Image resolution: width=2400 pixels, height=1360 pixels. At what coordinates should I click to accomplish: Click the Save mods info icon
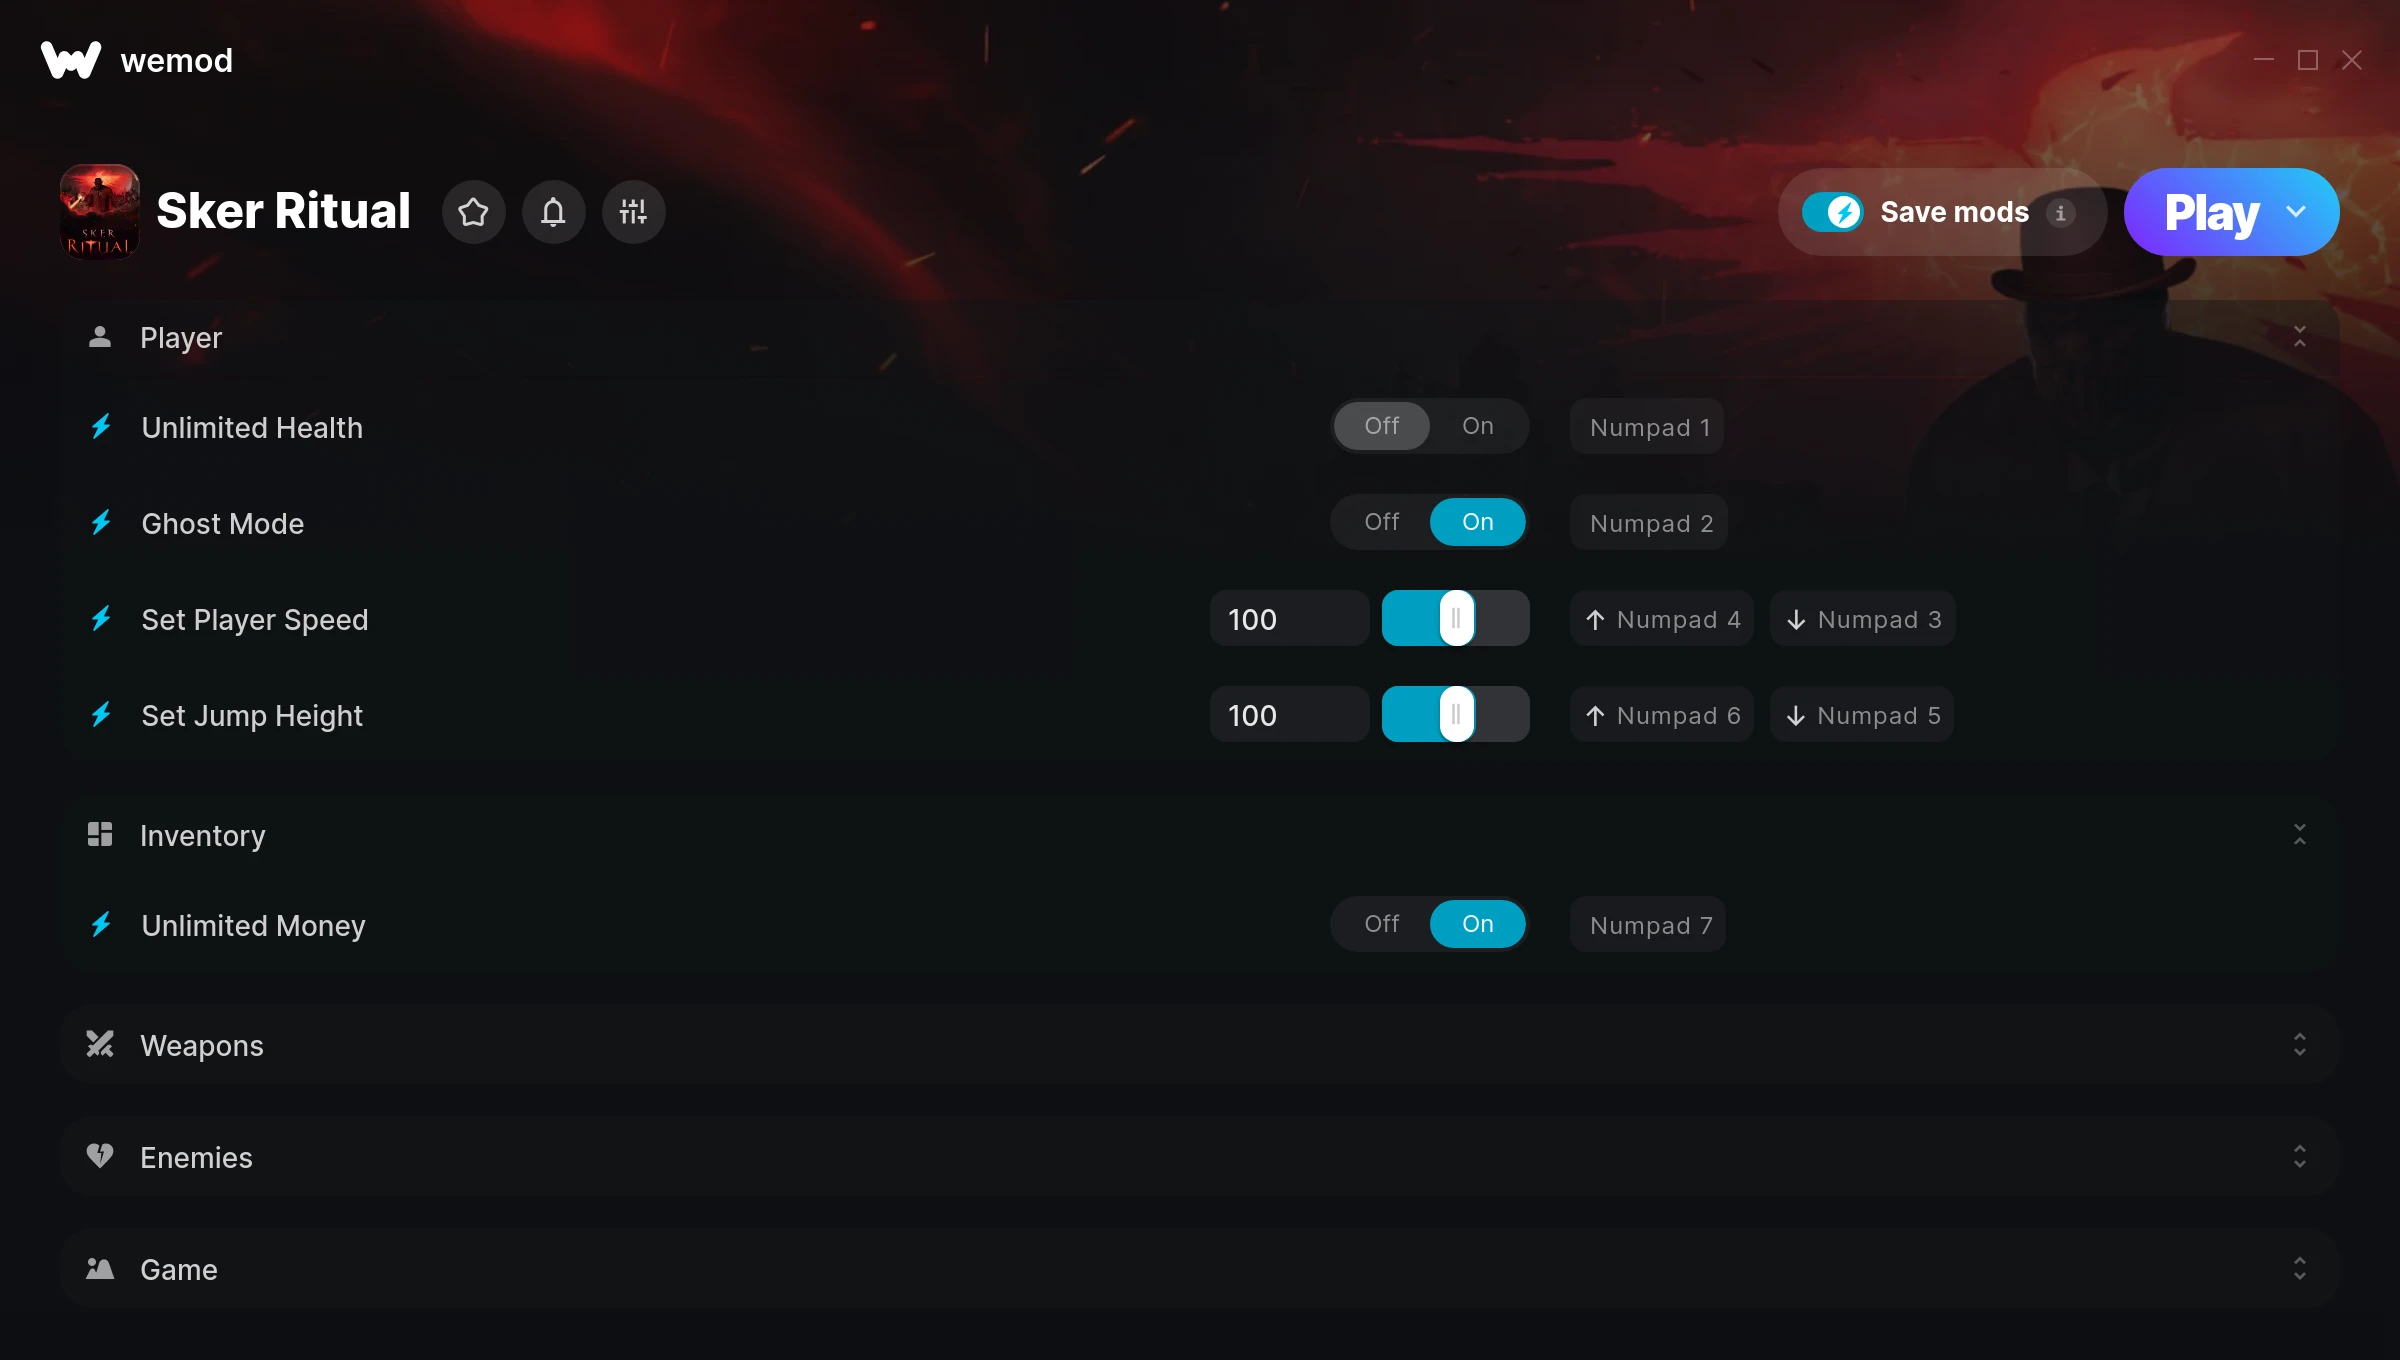pyautogui.click(x=2060, y=213)
